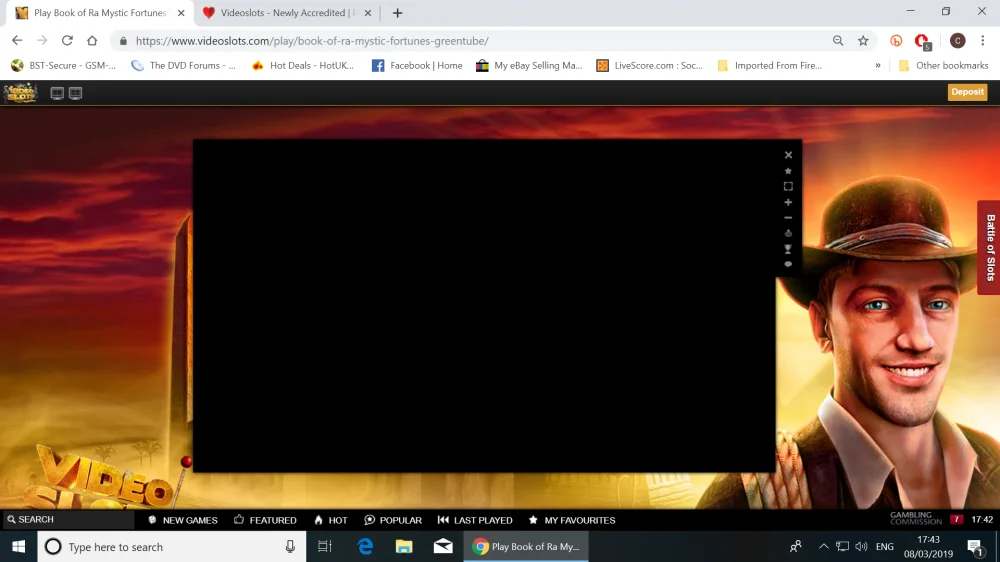Screen dimensions: 1000x562
Task: Select the four-game split screen layout icon
Action: point(75,93)
